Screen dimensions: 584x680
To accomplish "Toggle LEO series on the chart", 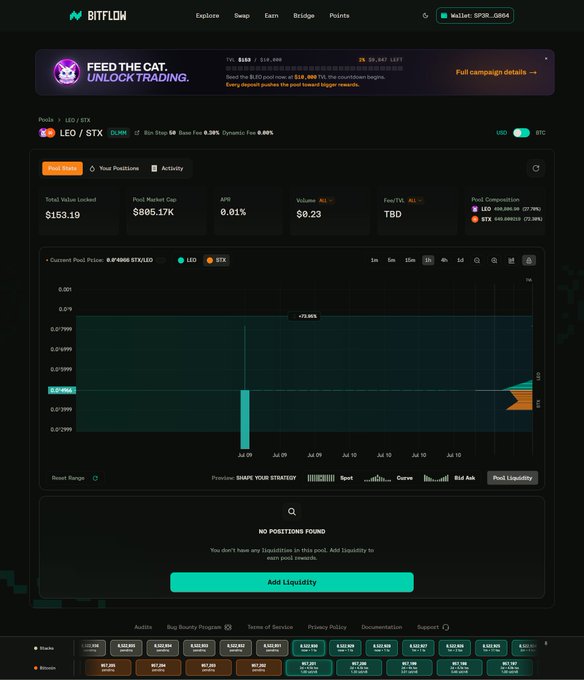I will [x=187, y=260].
